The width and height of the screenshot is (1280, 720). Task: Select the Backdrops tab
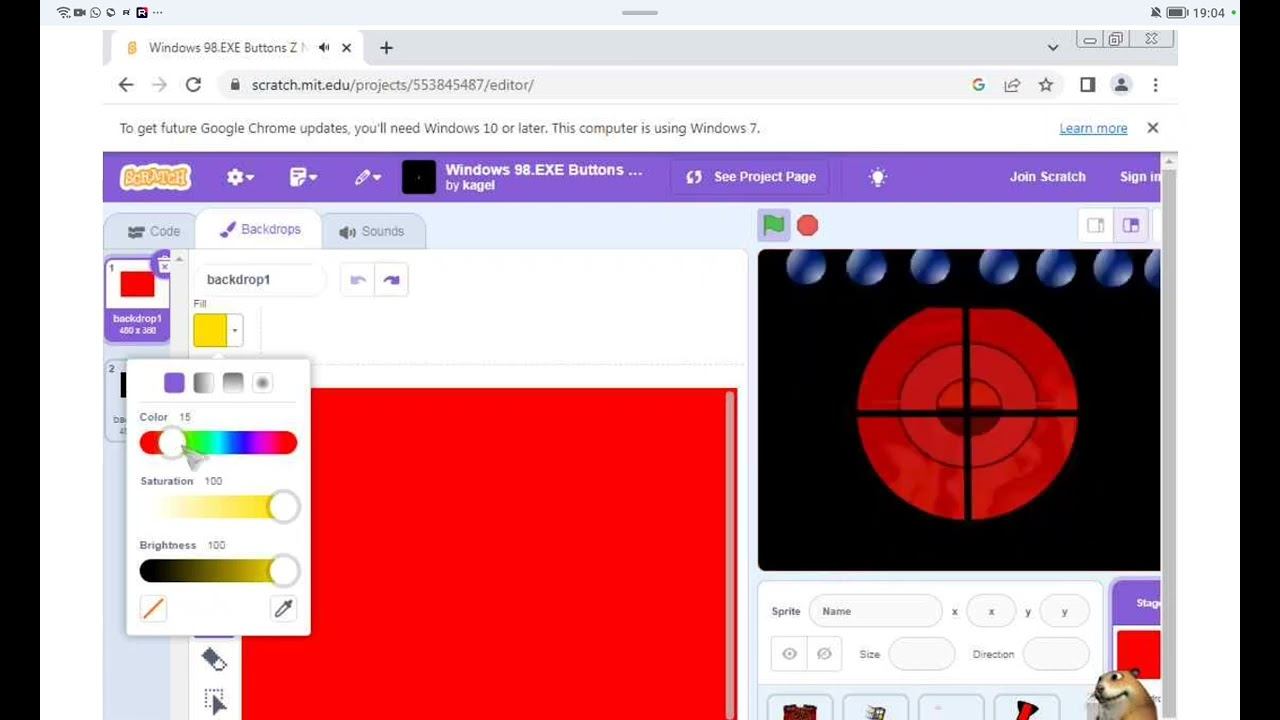tap(259, 229)
